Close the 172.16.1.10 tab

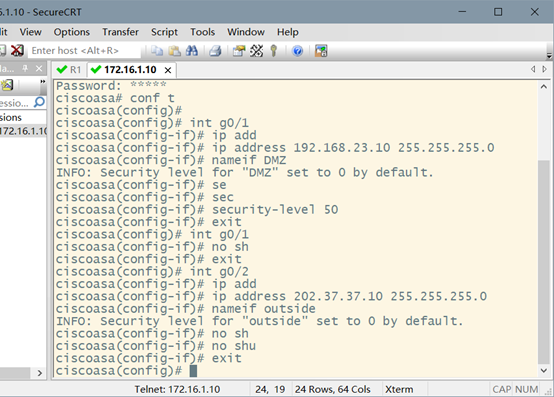coord(168,70)
